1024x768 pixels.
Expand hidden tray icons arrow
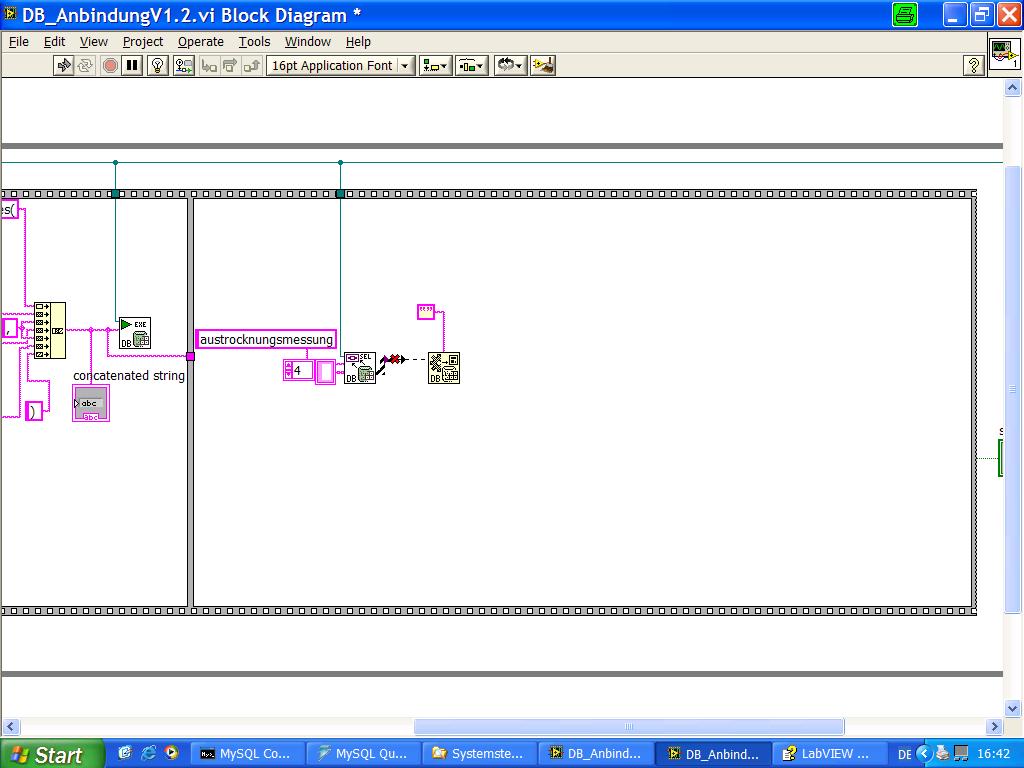[923, 754]
